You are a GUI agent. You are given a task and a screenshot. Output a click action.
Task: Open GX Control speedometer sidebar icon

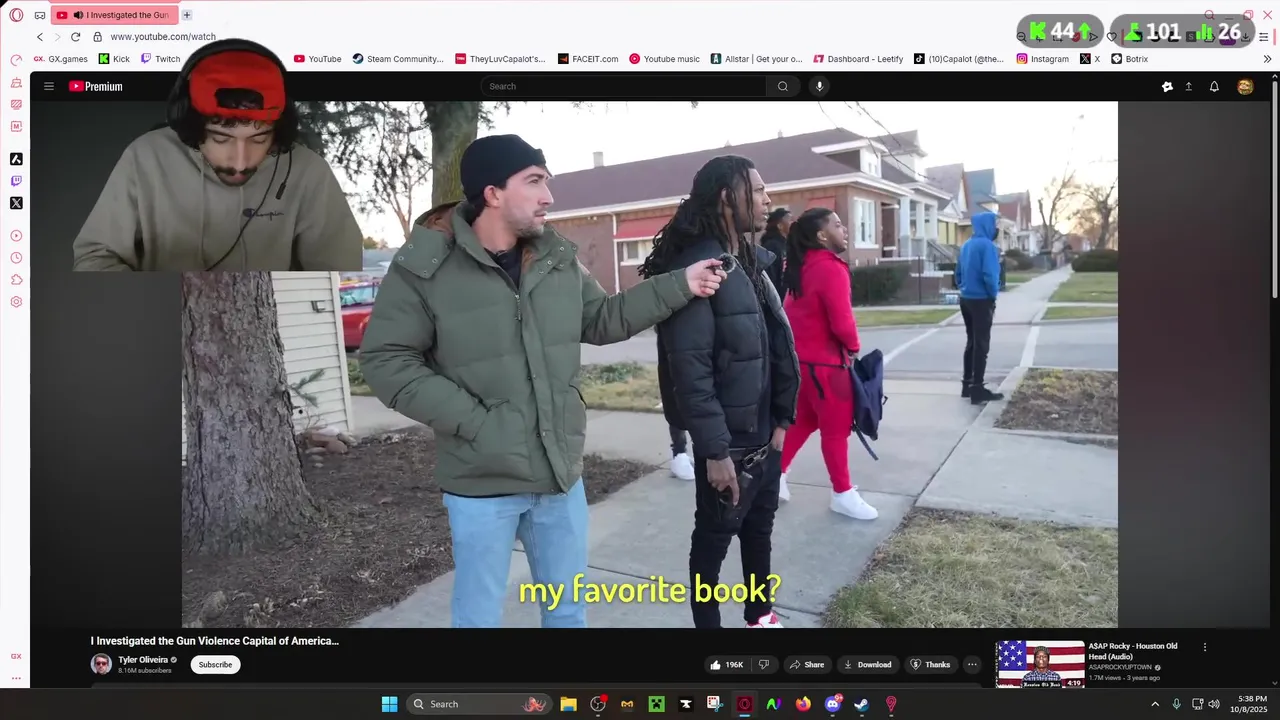coord(16,60)
